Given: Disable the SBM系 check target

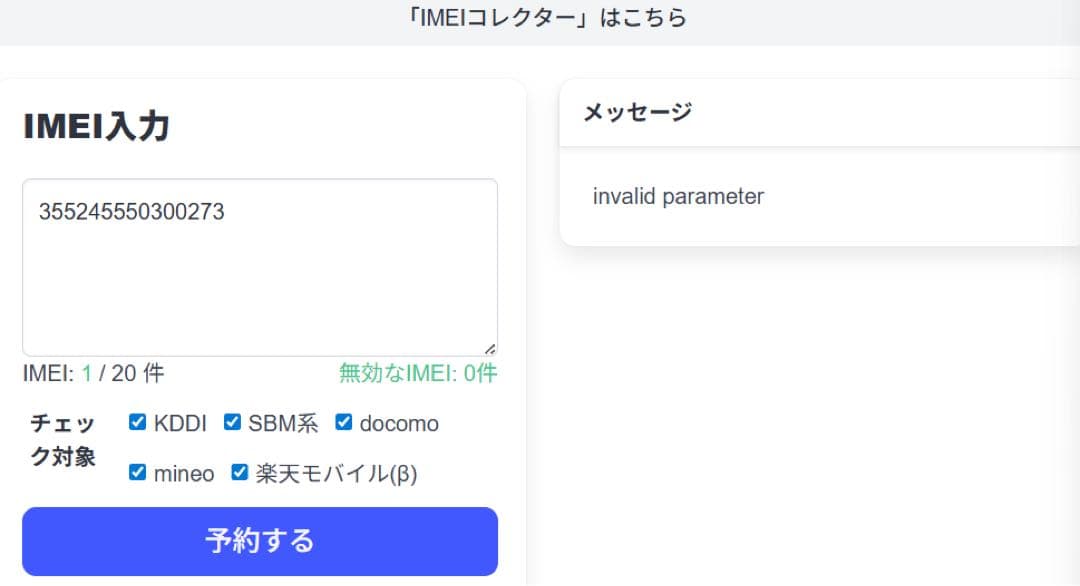Looking at the screenshot, I should coord(232,422).
